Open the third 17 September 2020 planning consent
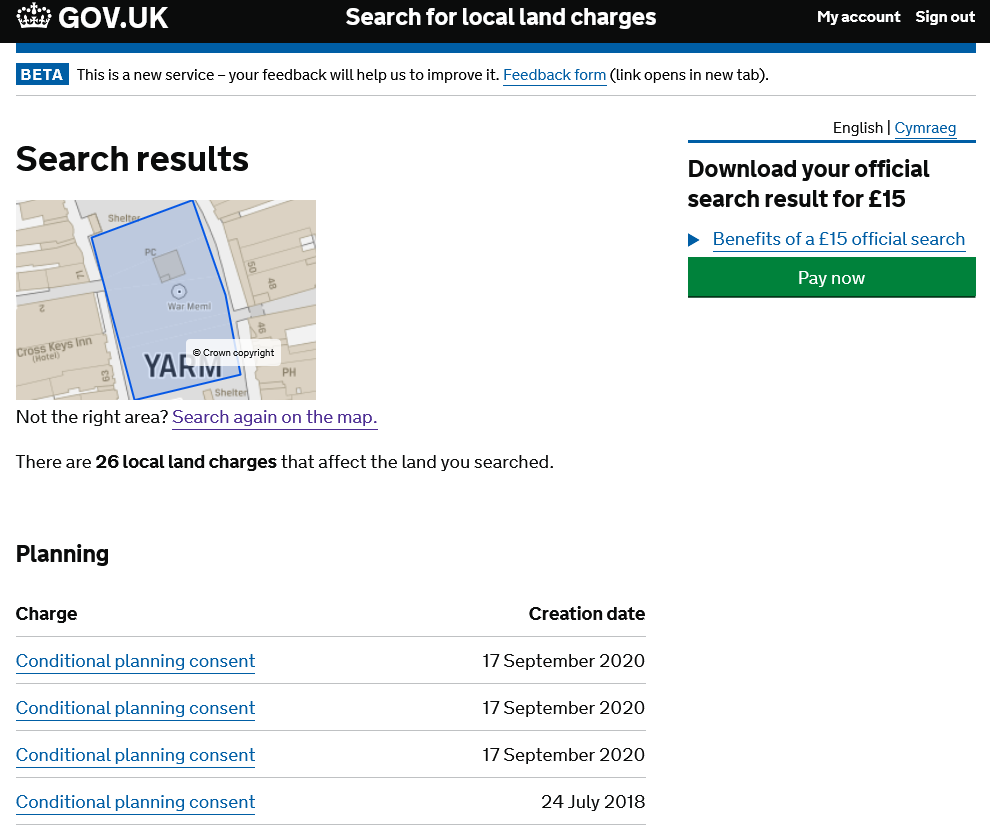Image resolution: width=990 pixels, height=835 pixels. (135, 755)
